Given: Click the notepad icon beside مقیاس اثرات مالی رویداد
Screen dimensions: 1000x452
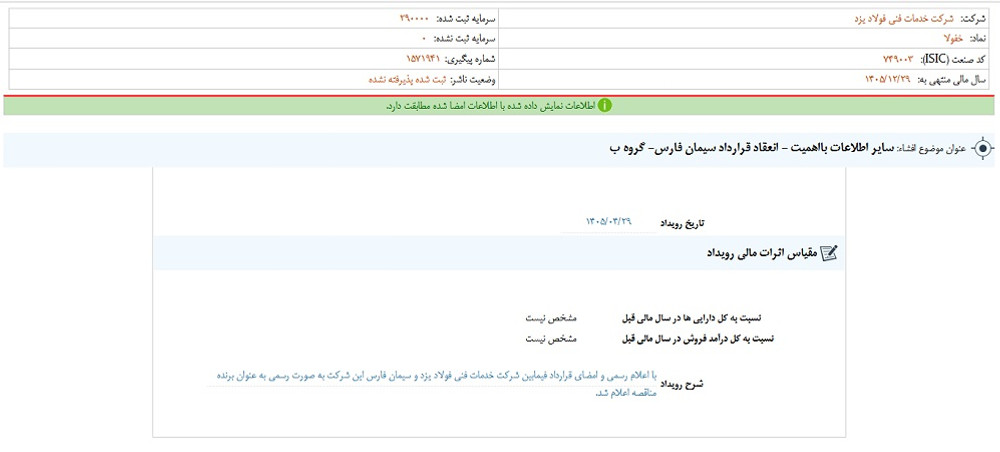Looking at the screenshot, I should point(828,253).
